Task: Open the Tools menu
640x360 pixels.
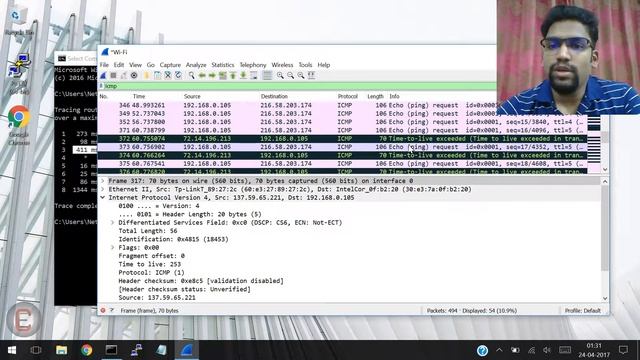Action: click(x=305, y=65)
